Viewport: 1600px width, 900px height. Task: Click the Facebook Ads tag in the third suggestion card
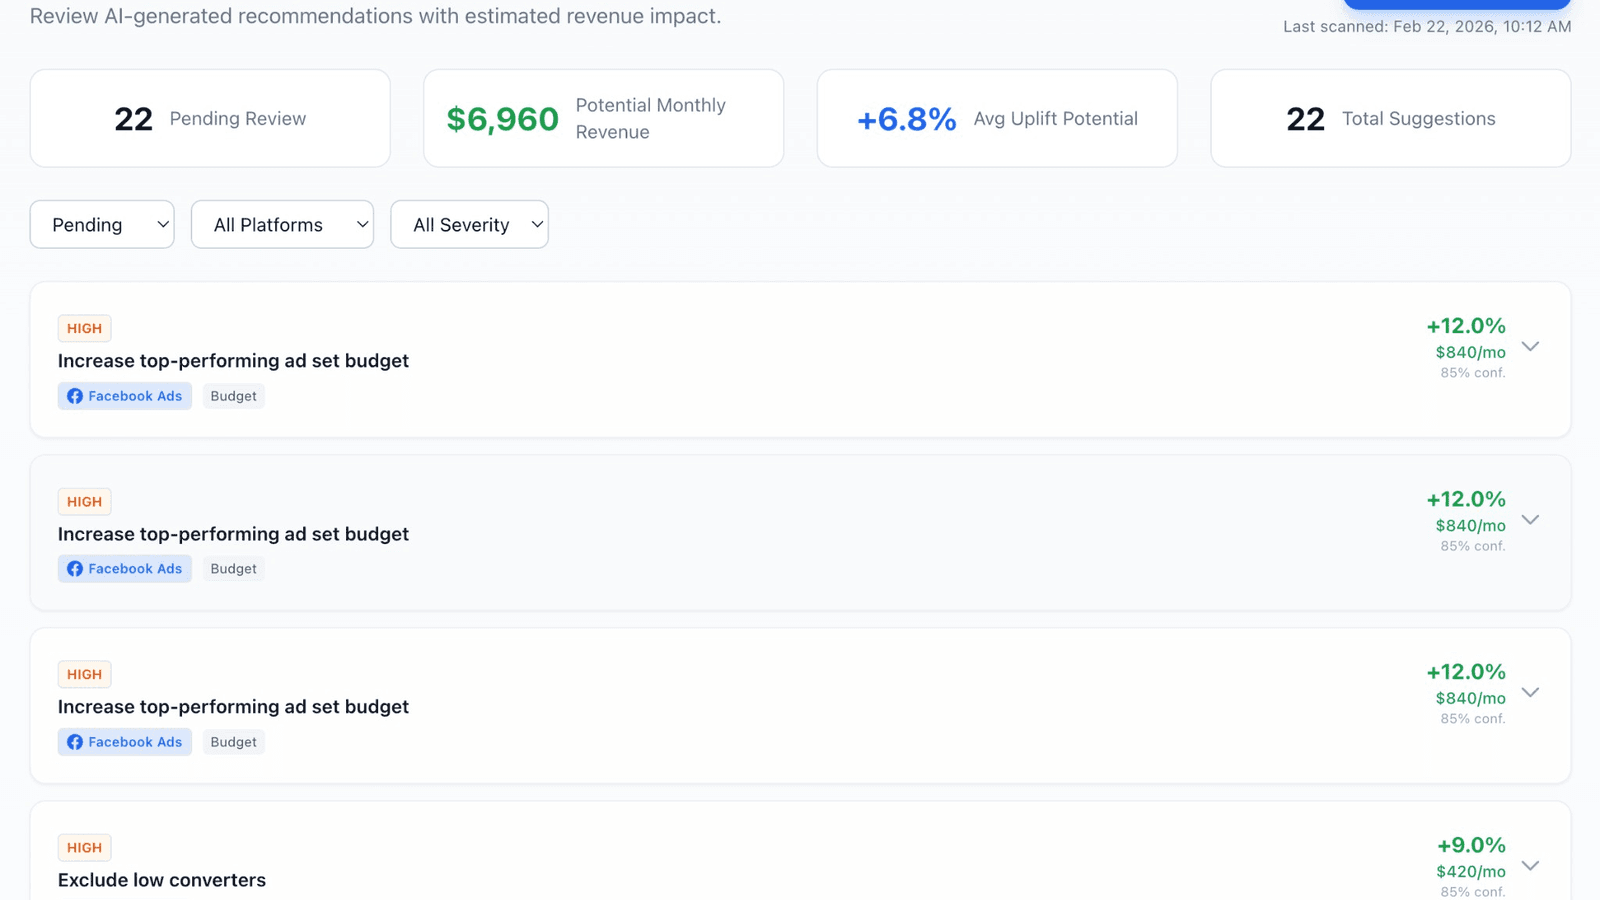125,742
